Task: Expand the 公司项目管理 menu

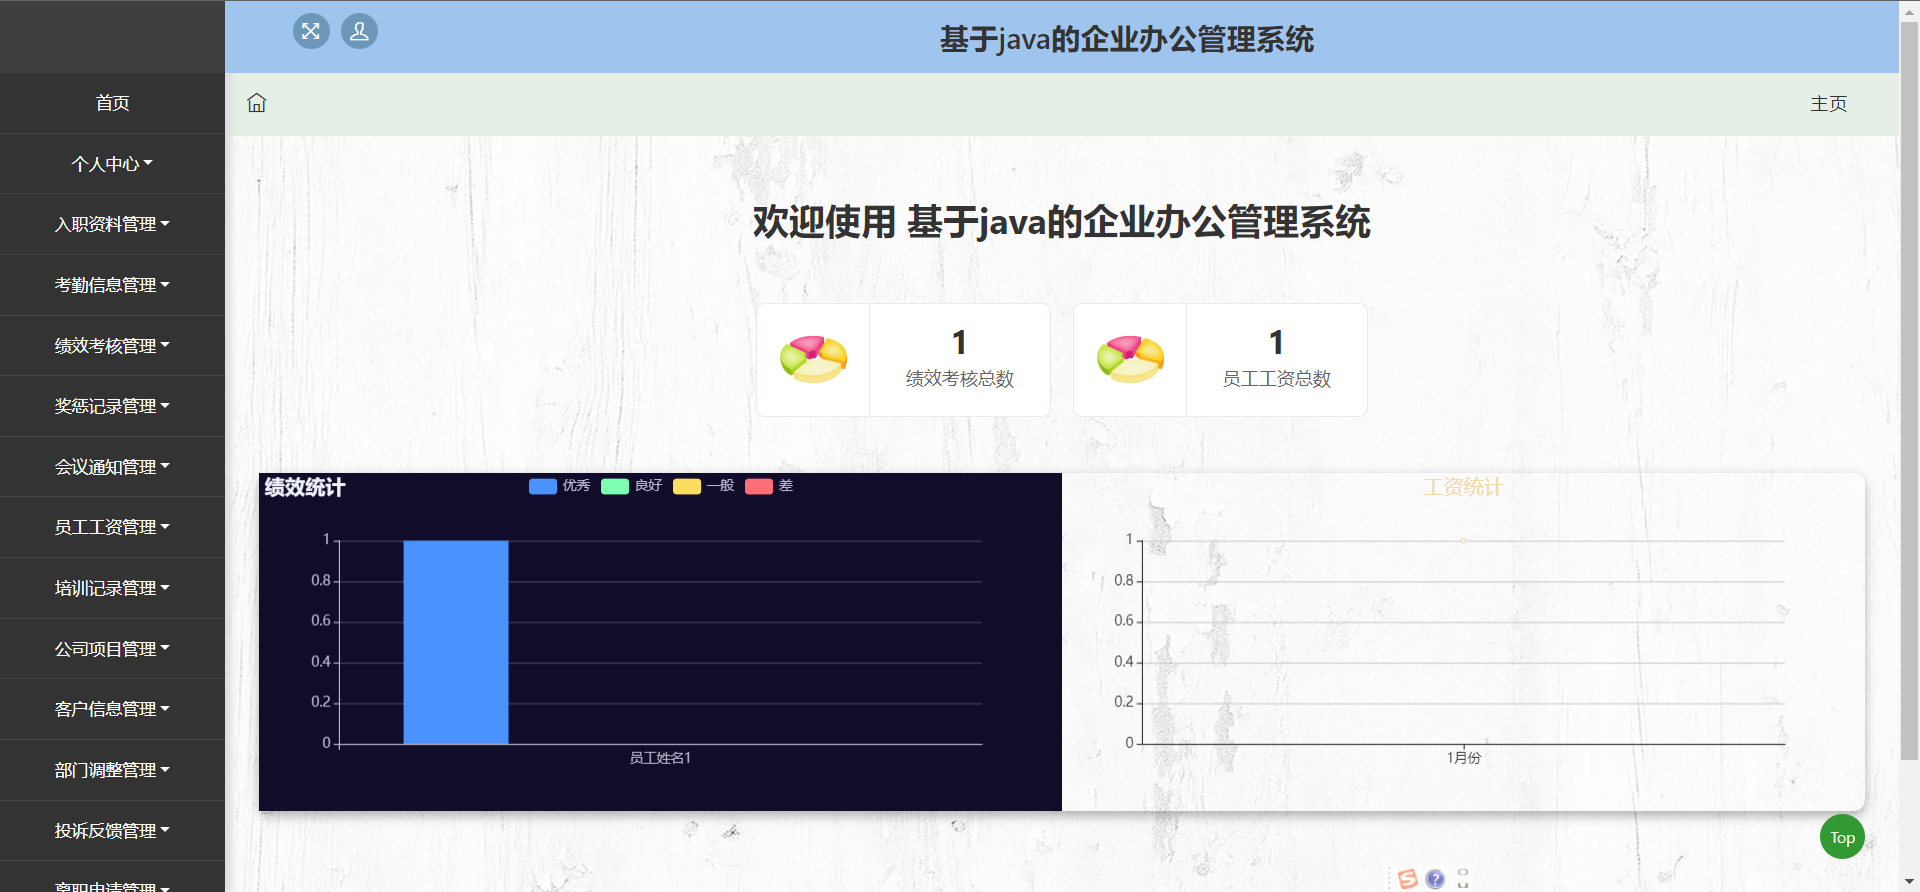Action: click(x=112, y=649)
